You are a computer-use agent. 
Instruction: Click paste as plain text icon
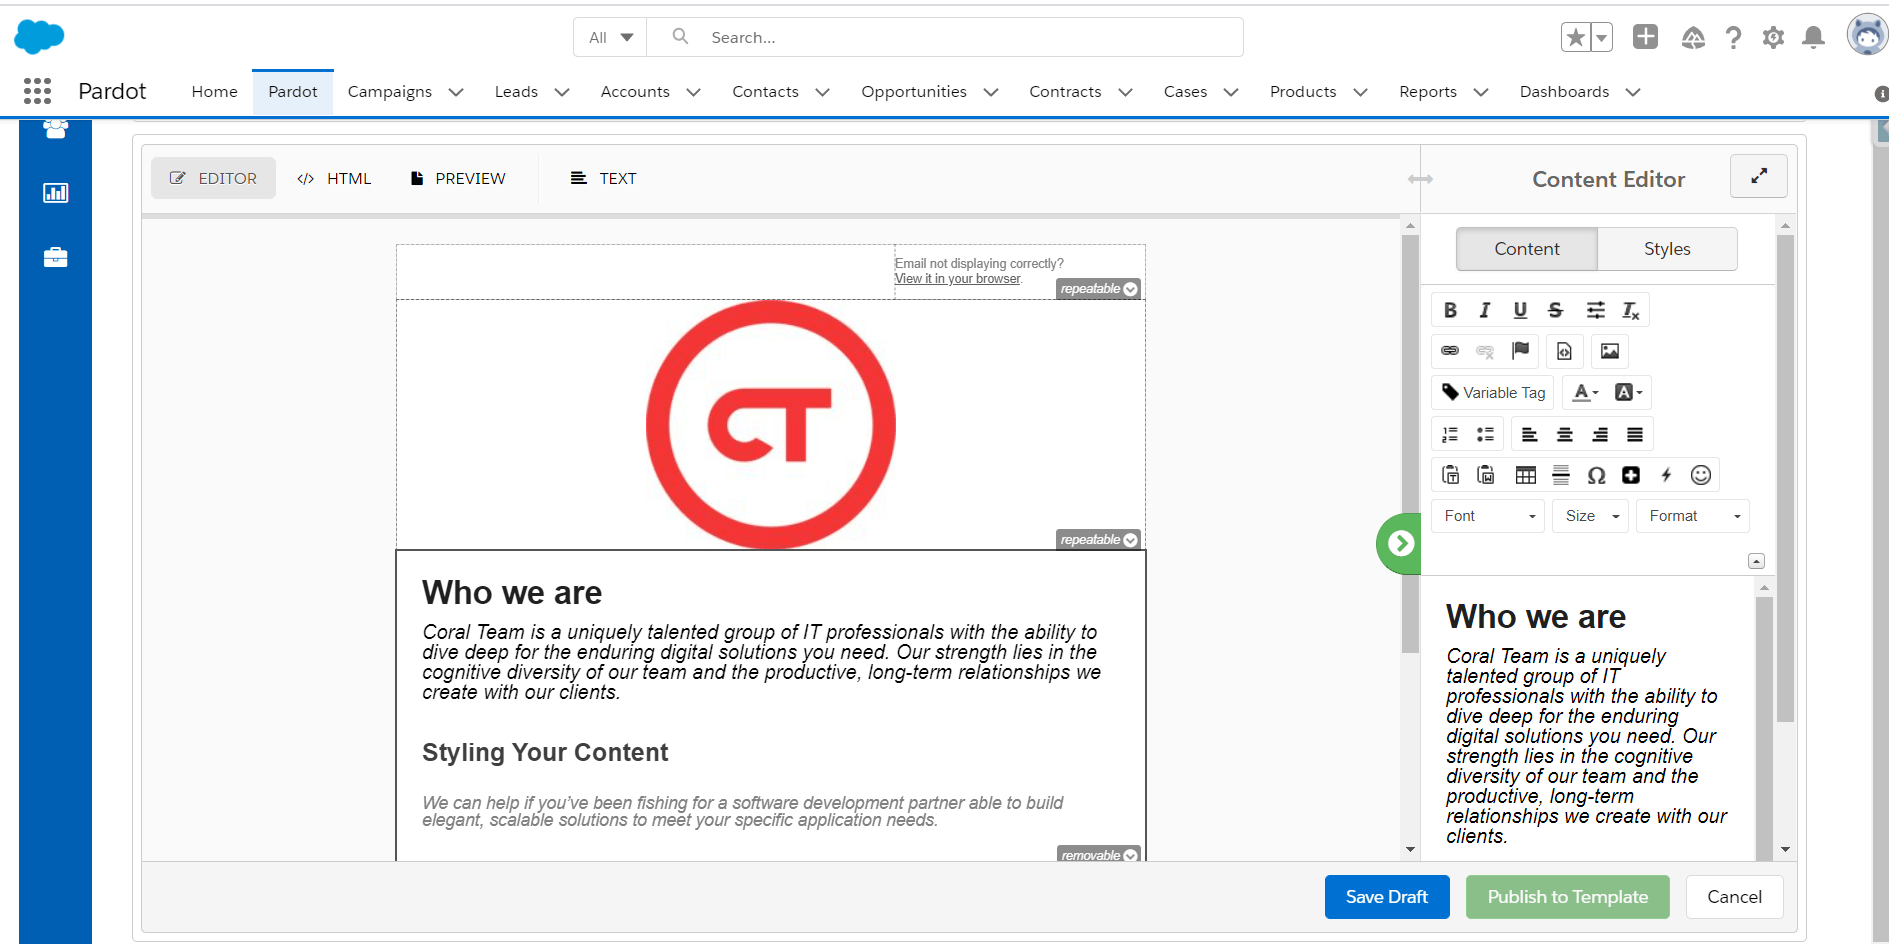(x=1450, y=475)
